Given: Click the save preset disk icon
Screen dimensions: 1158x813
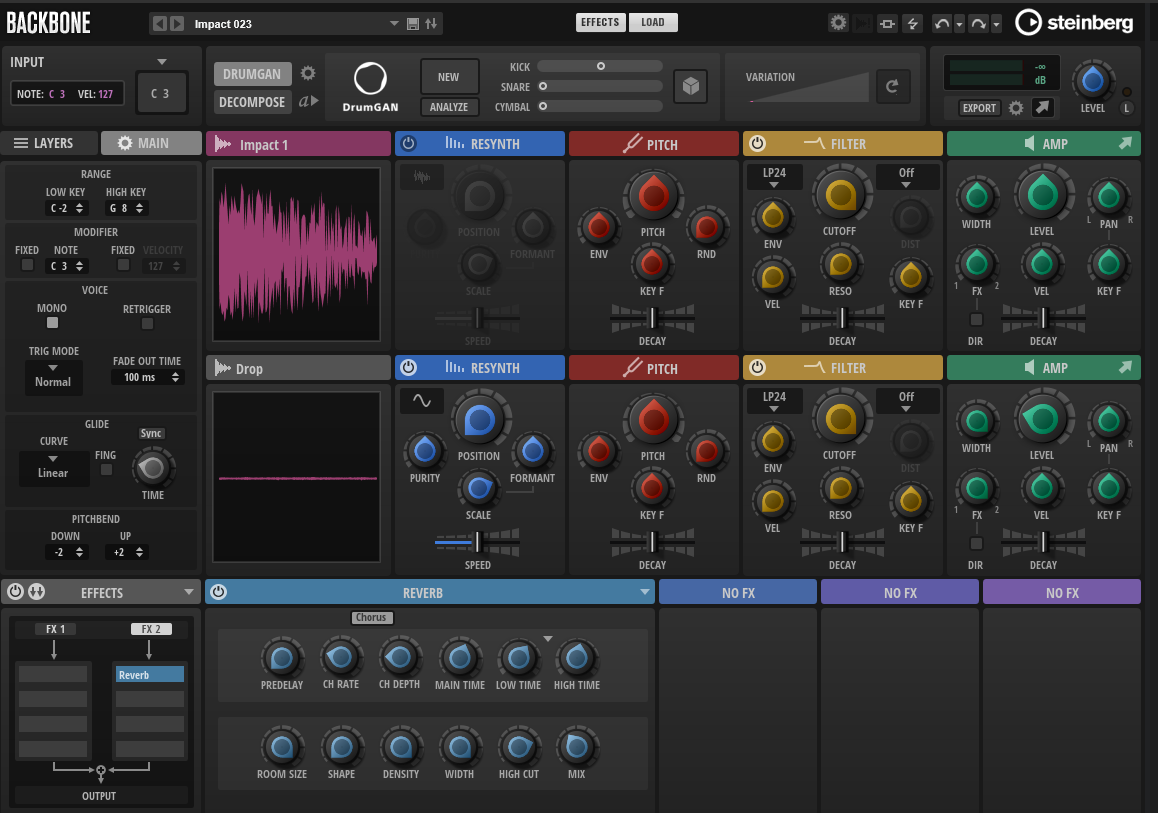Looking at the screenshot, I should pyautogui.click(x=413, y=23).
